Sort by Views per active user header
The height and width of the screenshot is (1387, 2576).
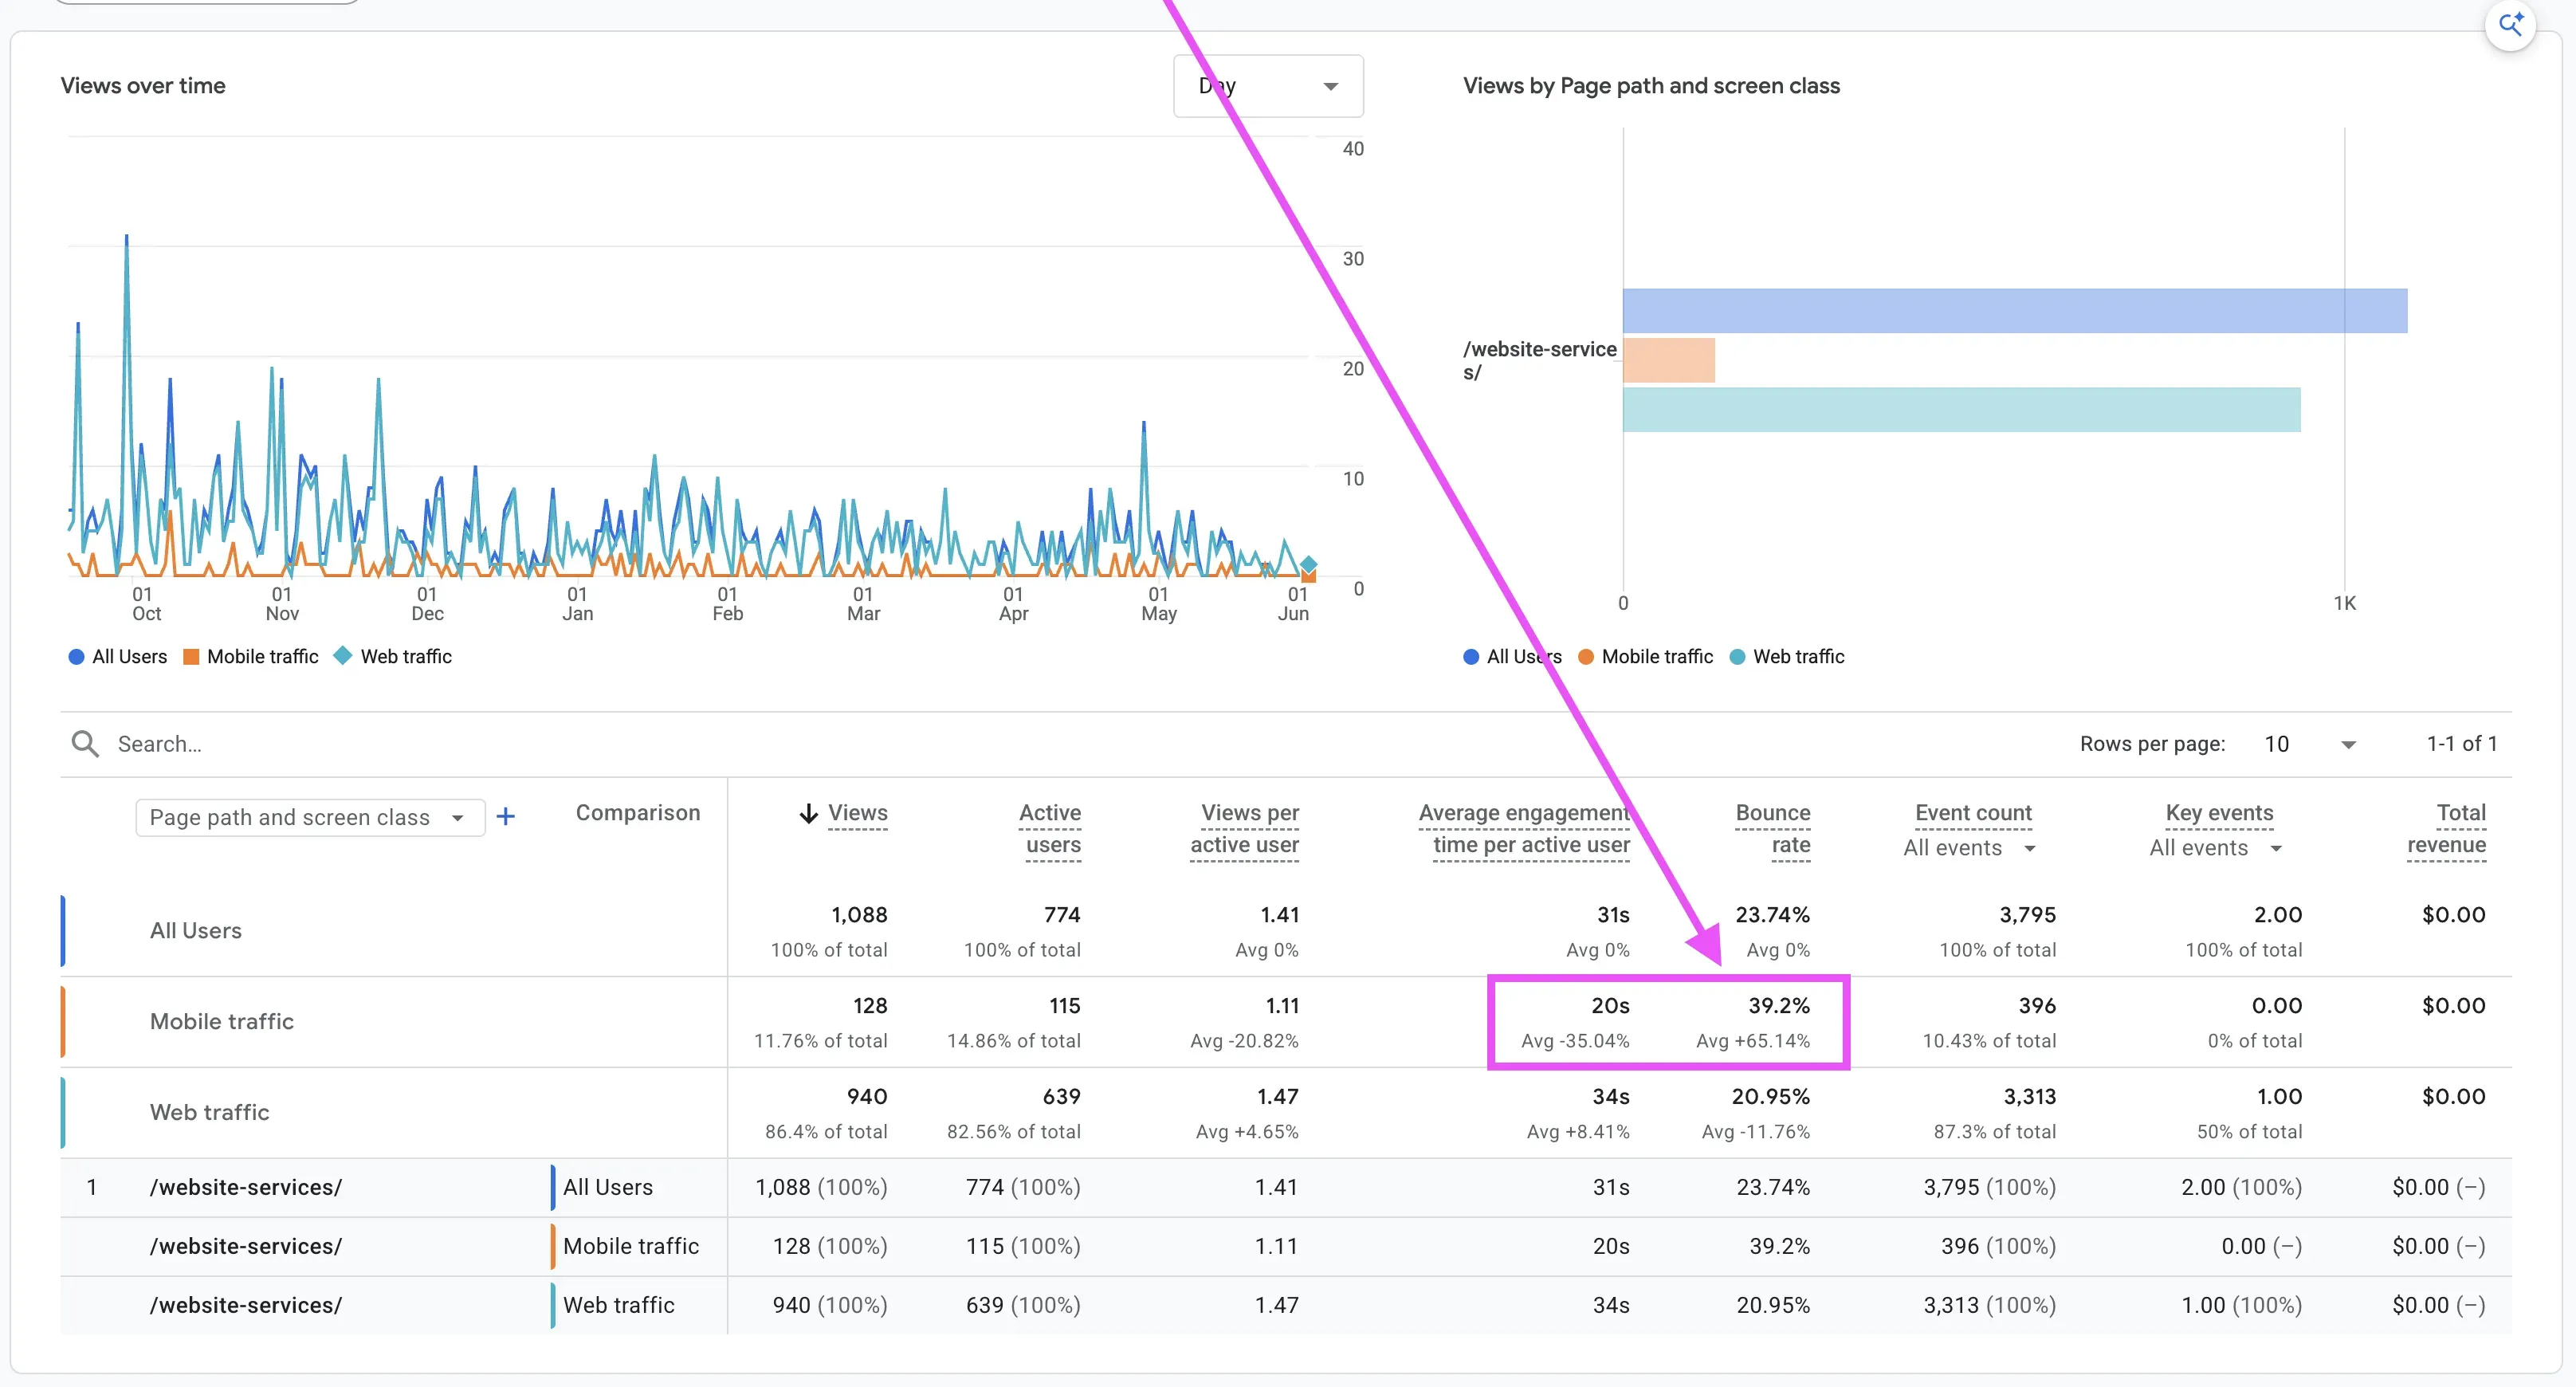(x=1245, y=828)
